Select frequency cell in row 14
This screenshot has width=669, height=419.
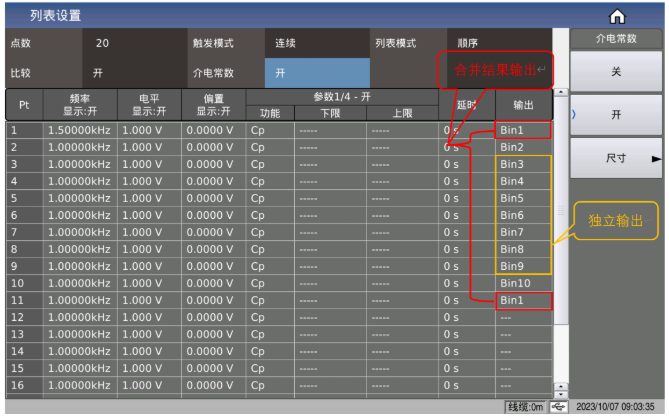click(x=80, y=352)
